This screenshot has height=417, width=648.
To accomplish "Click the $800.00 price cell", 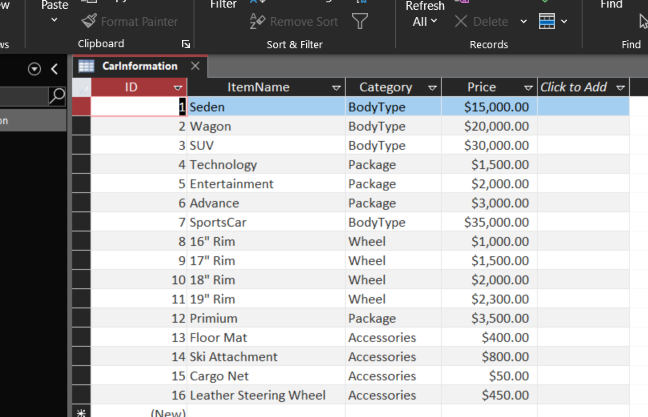I will pyautogui.click(x=489, y=357).
